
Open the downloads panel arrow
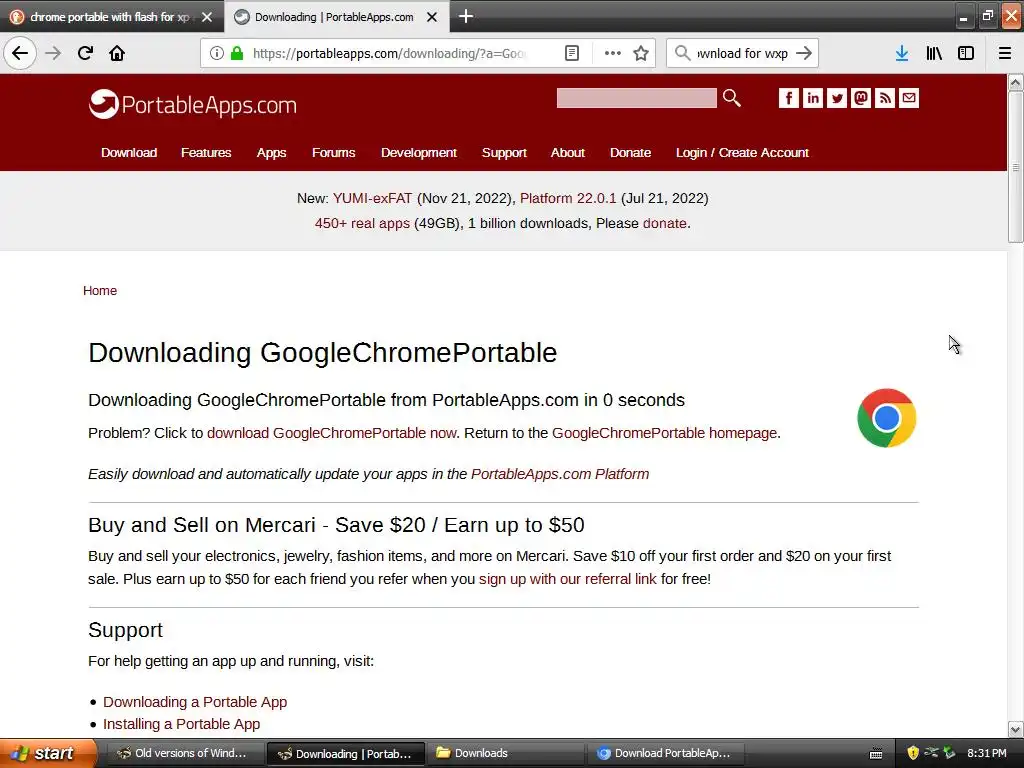point(902,53)
